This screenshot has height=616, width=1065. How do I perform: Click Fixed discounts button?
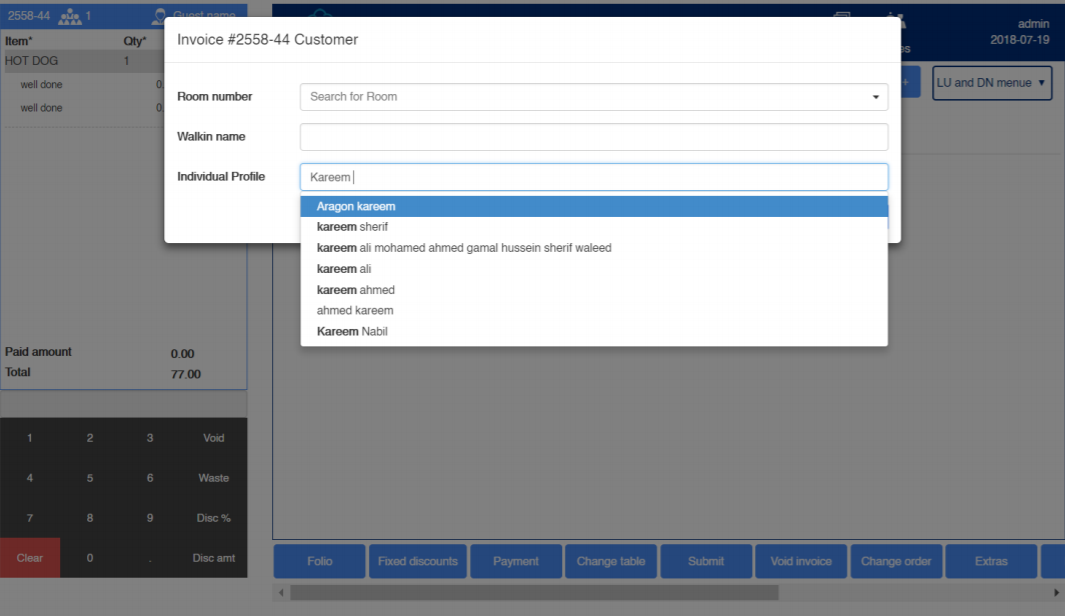(x=418, y=561)
